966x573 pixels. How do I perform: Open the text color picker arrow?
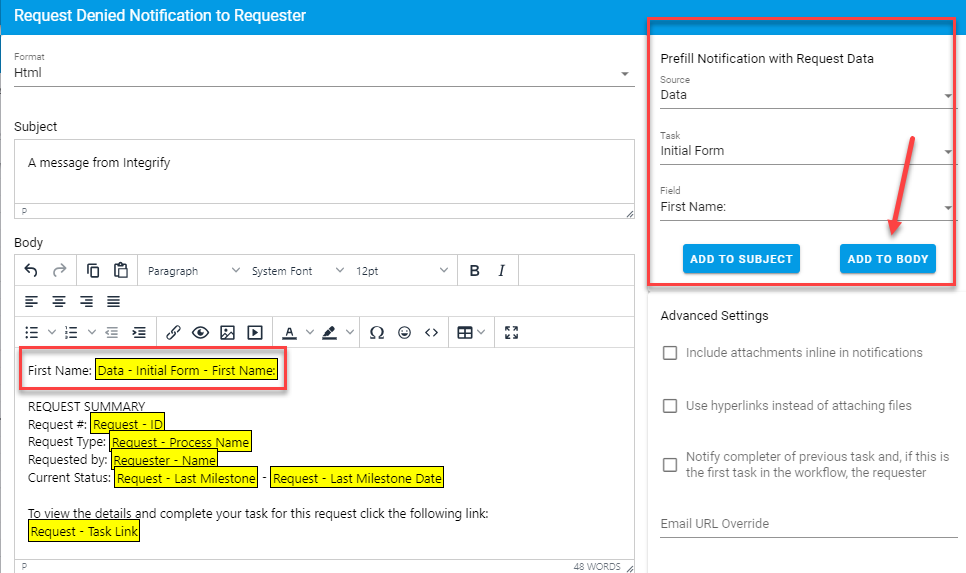(308, 333)
